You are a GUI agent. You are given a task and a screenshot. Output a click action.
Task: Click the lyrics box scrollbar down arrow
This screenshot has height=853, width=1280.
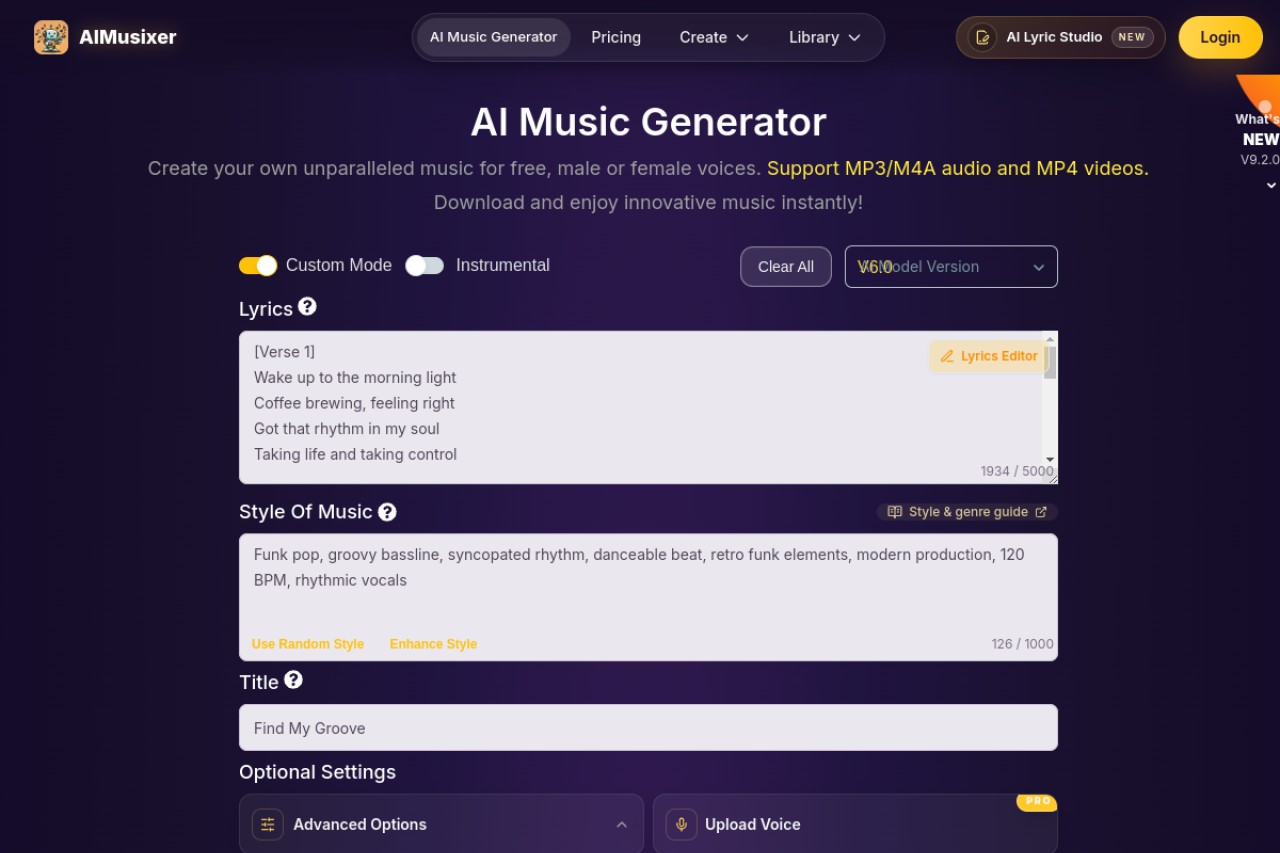1050,459
